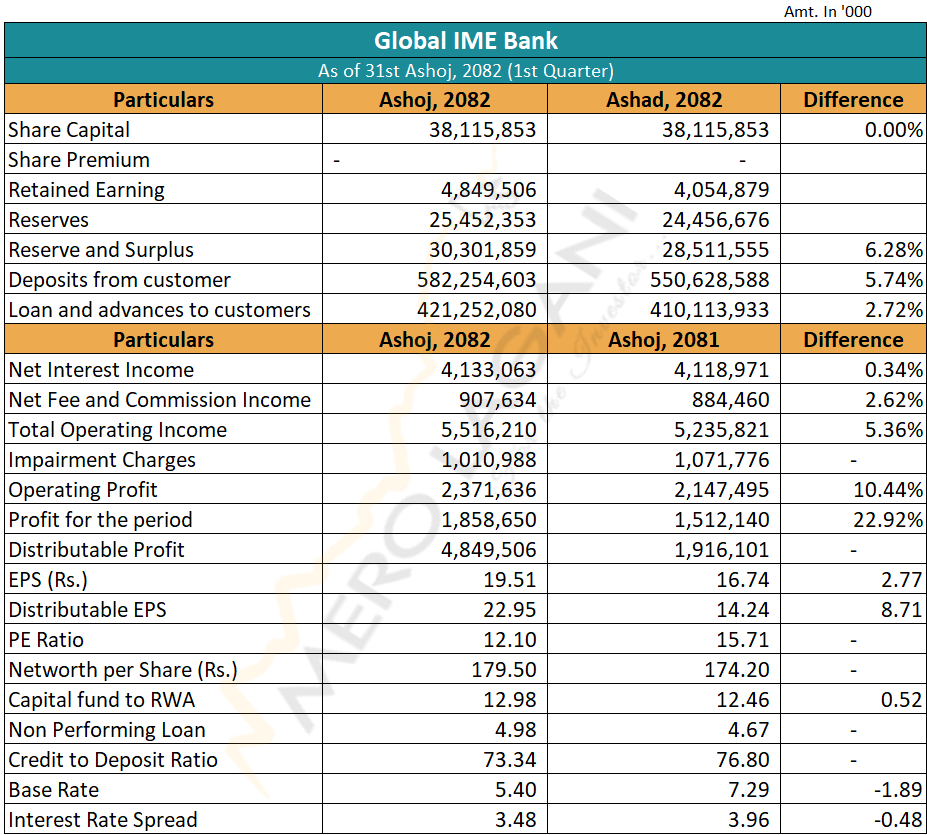Viewport: 927px width, 835px height.
Task: Select the Share Capital row label
Action: click(69, 130)
